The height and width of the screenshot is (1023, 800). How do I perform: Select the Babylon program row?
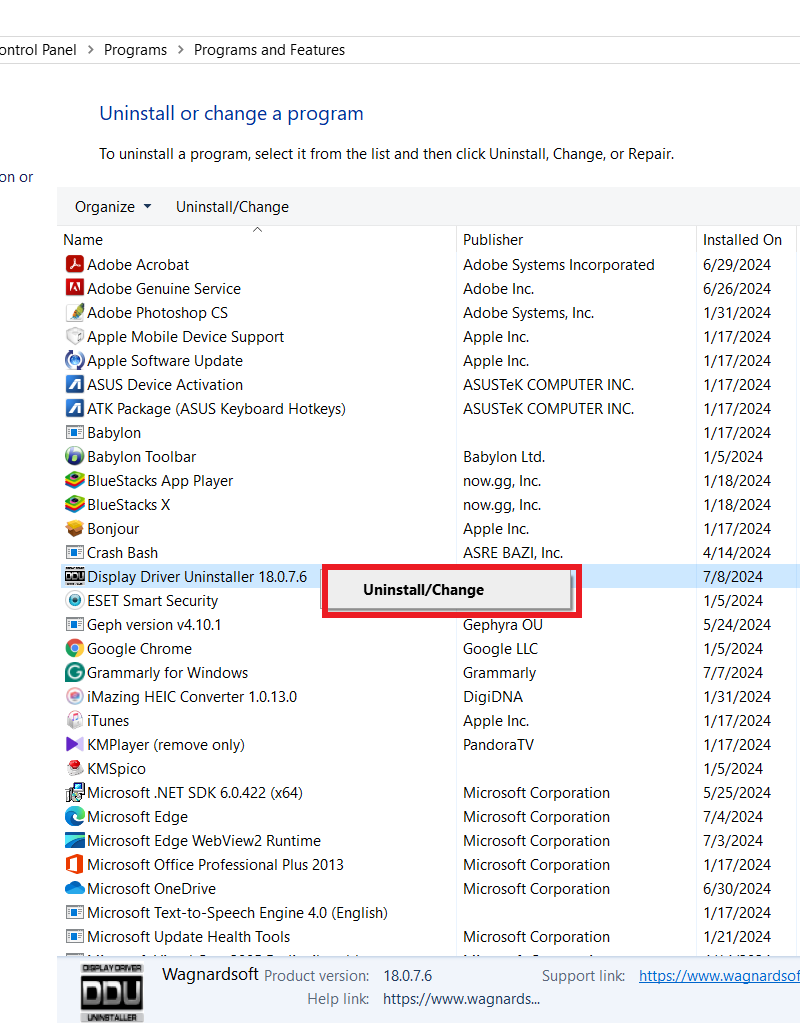coord(430,433)
